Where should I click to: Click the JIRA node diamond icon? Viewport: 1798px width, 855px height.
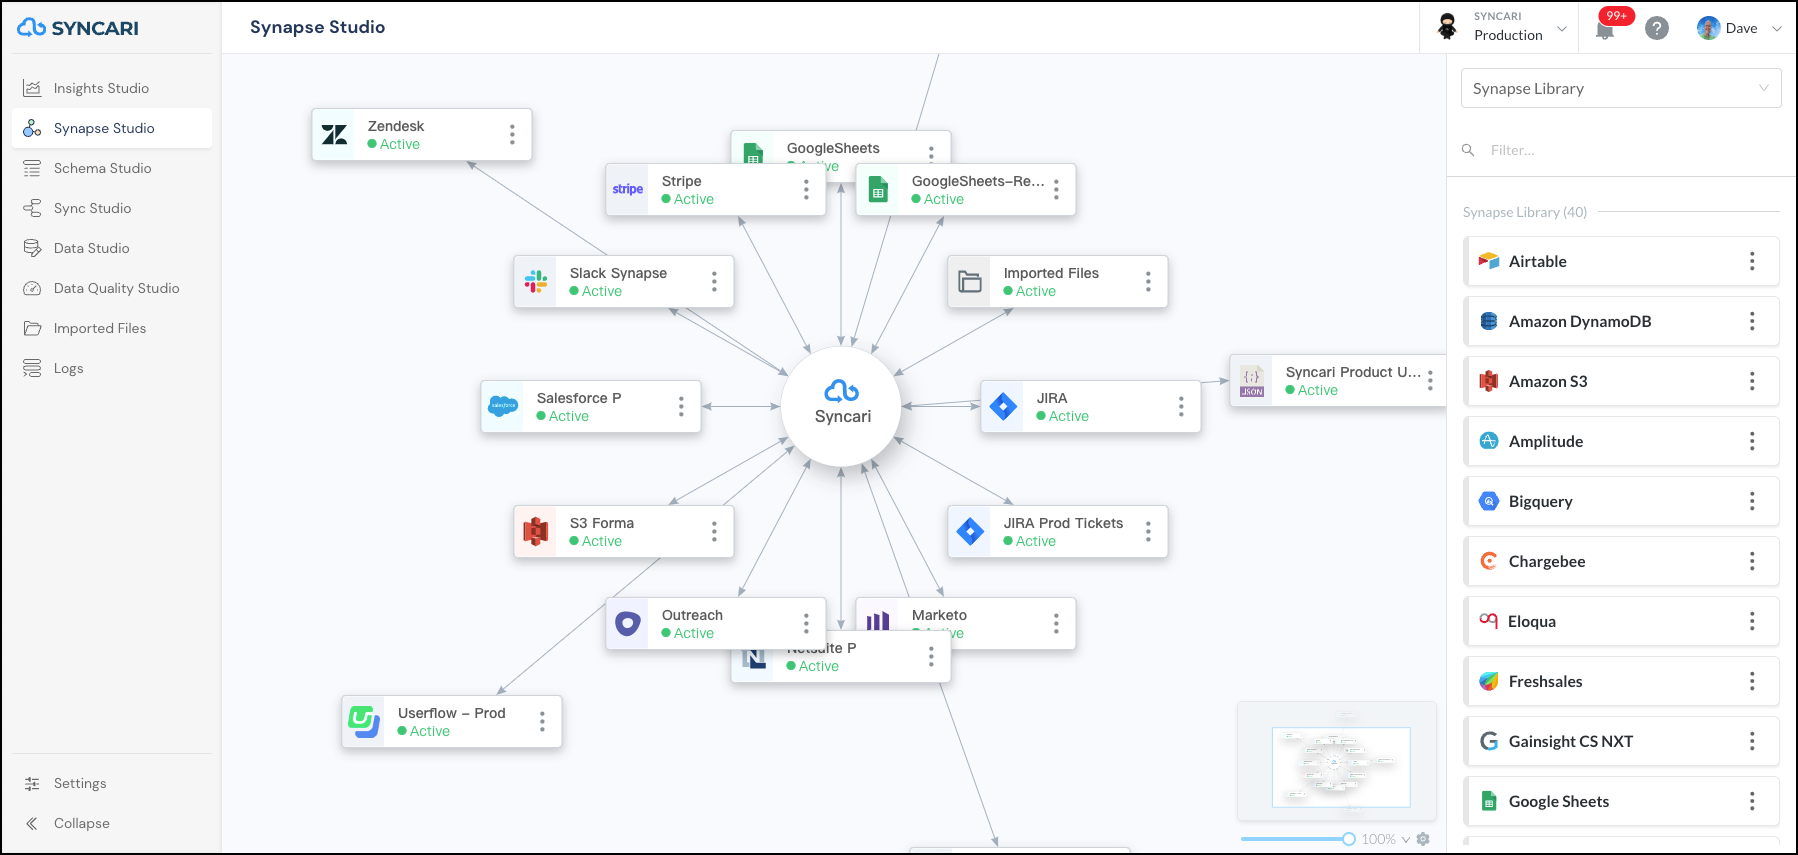click(1003, 407)
